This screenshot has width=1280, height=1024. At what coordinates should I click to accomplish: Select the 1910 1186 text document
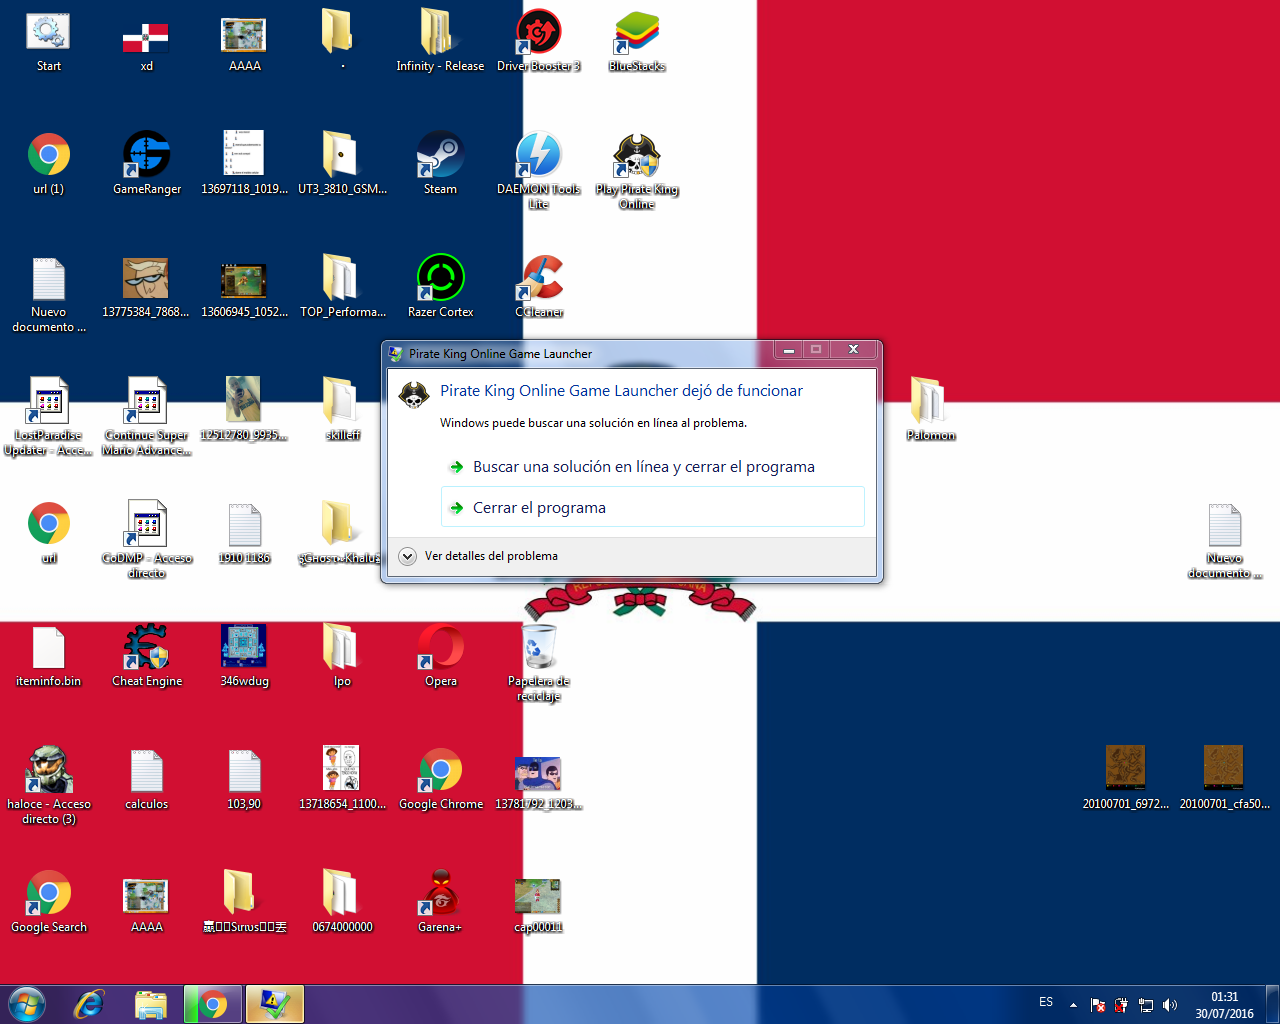[244, 533]
